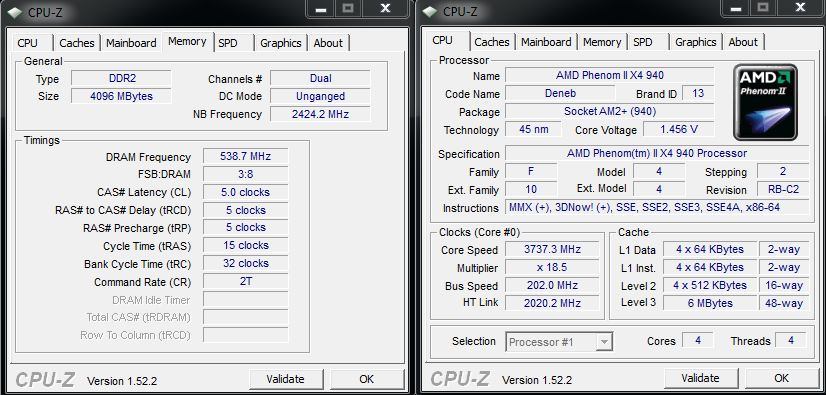
Task: Click the RB-C2 revision value
Action: (x=783, y=190)
